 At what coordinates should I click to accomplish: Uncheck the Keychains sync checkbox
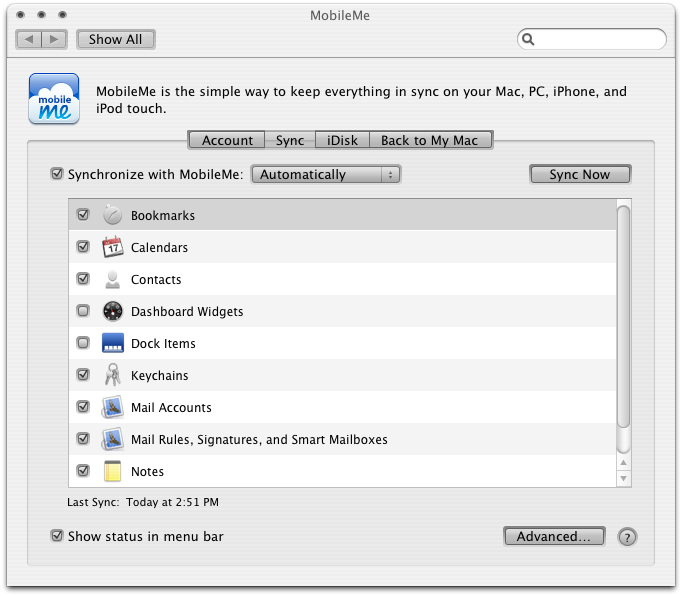click(x=83, y=375)
